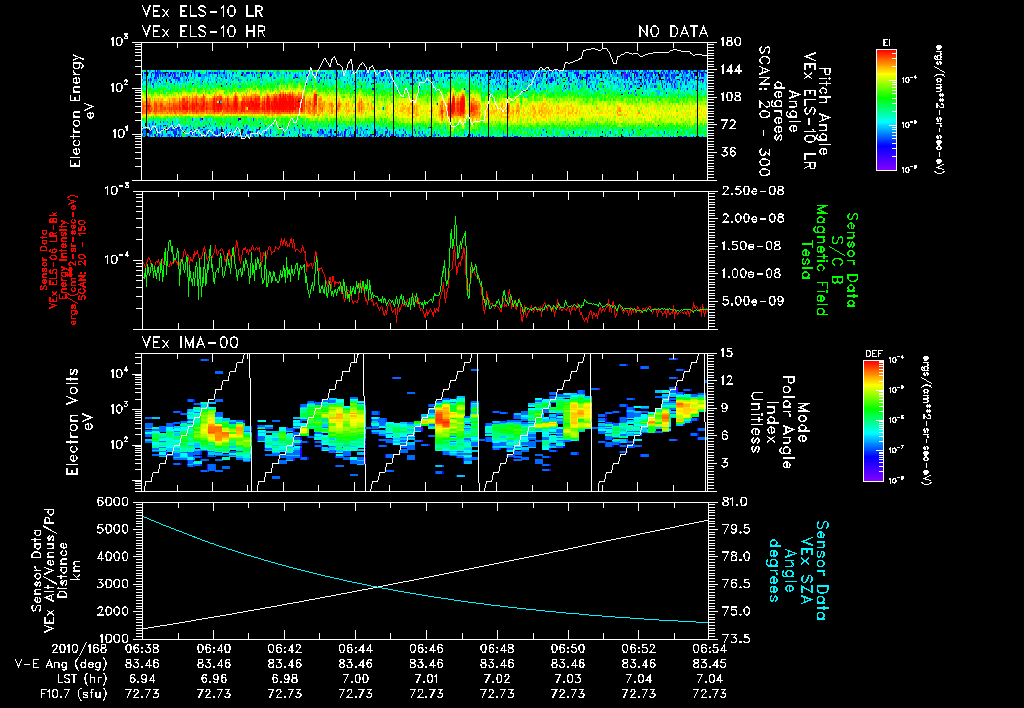Click the 3000 km altitude tick label
1024x708 pixels.
(112, 584)
